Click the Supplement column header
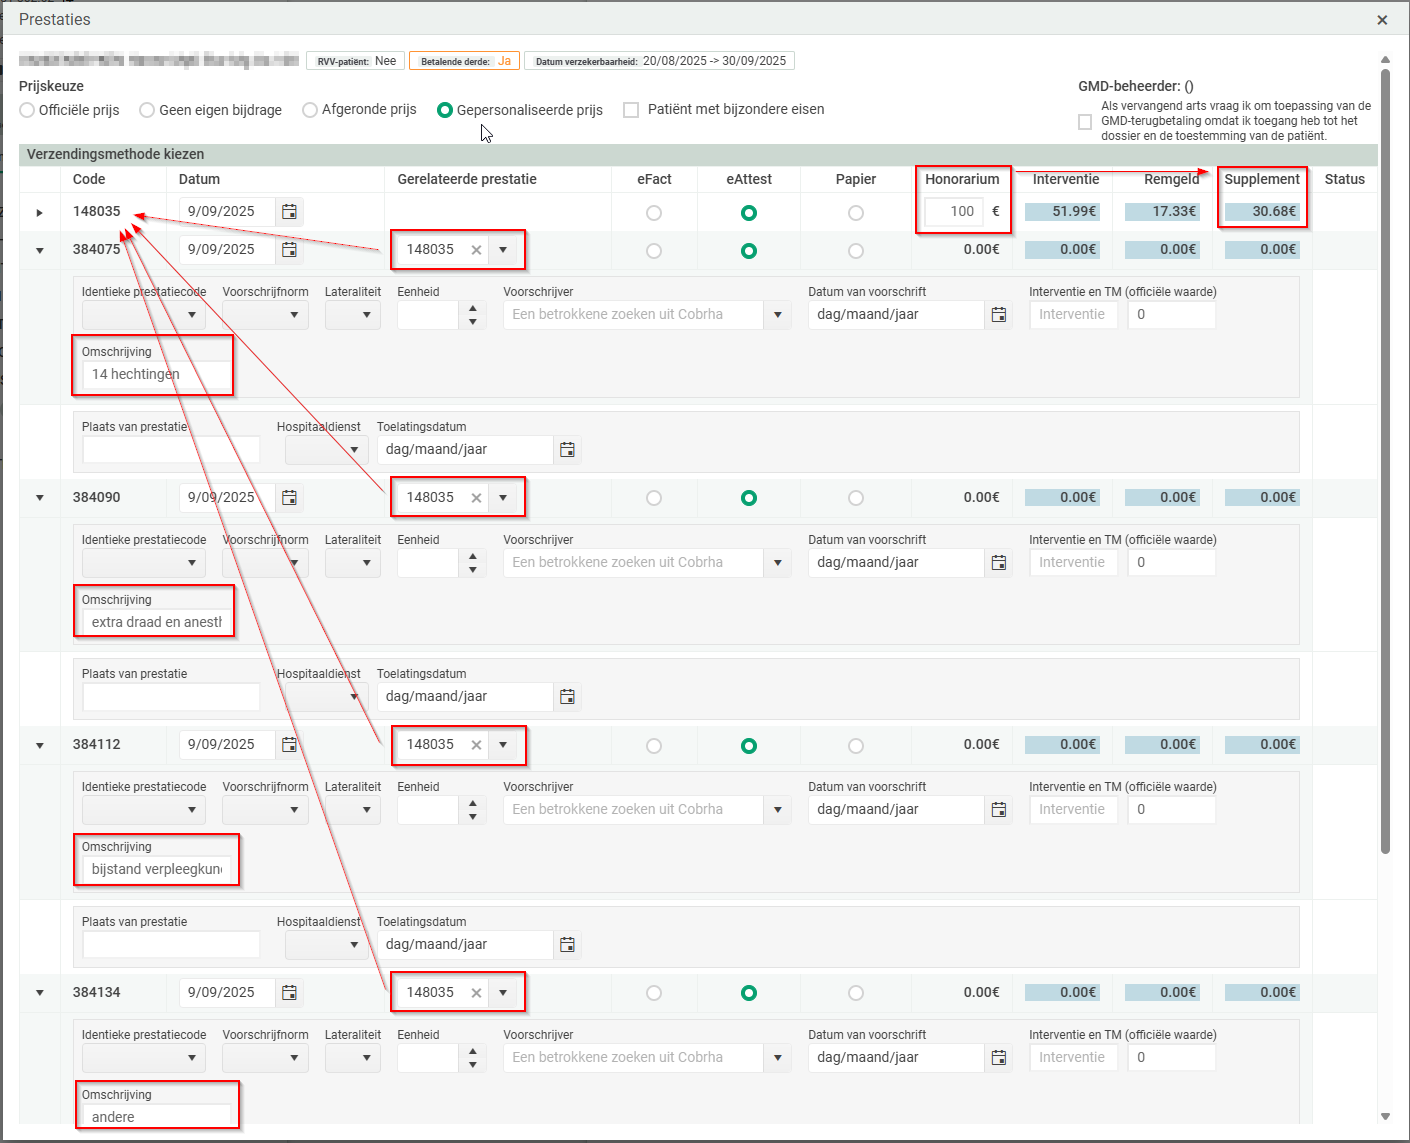 click(x=1261, y=179)
